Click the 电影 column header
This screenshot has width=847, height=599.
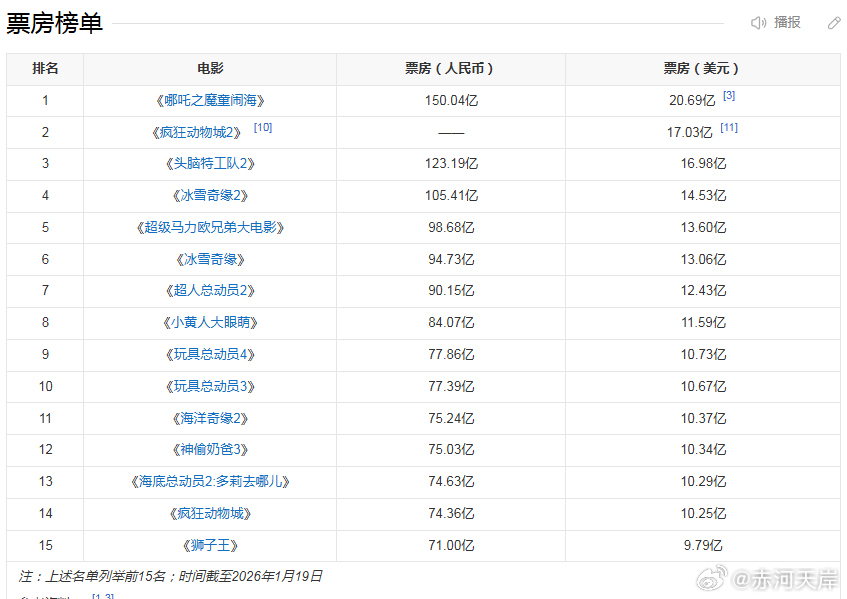coord(210,69)
